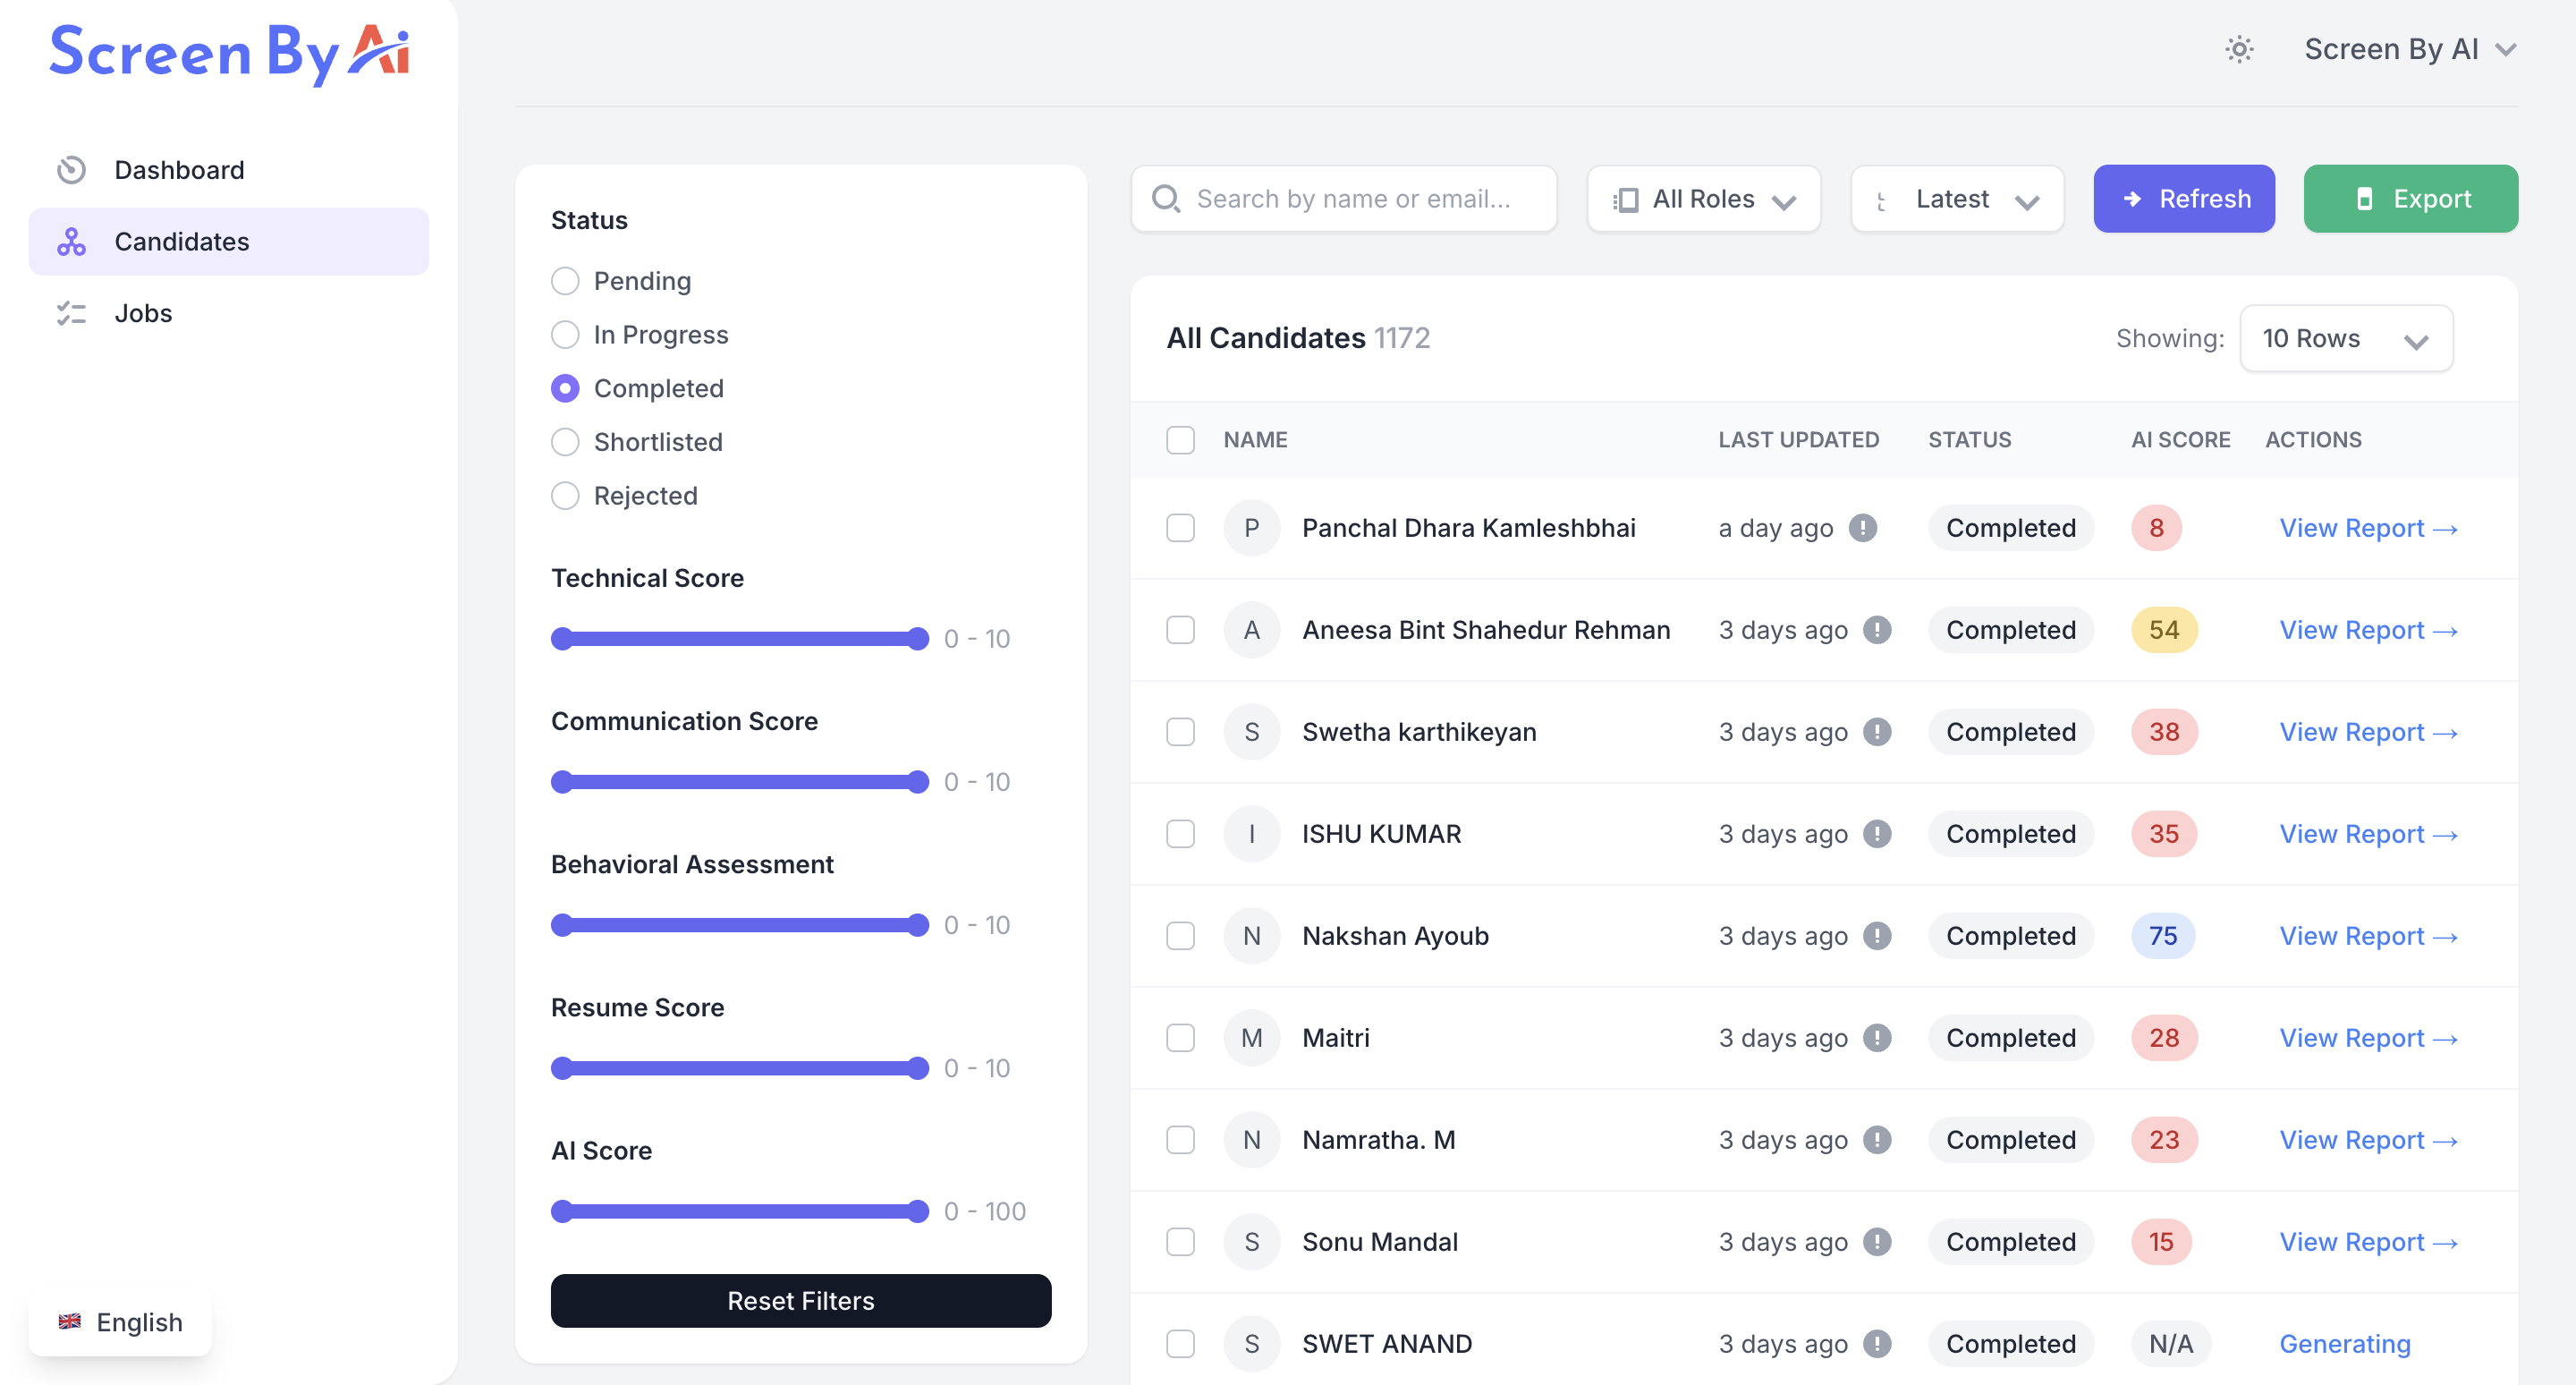Click the info icon next to Panchal Dhara's date
This screenshot has width=2576, height=1385.
(x=1862, y=527)
